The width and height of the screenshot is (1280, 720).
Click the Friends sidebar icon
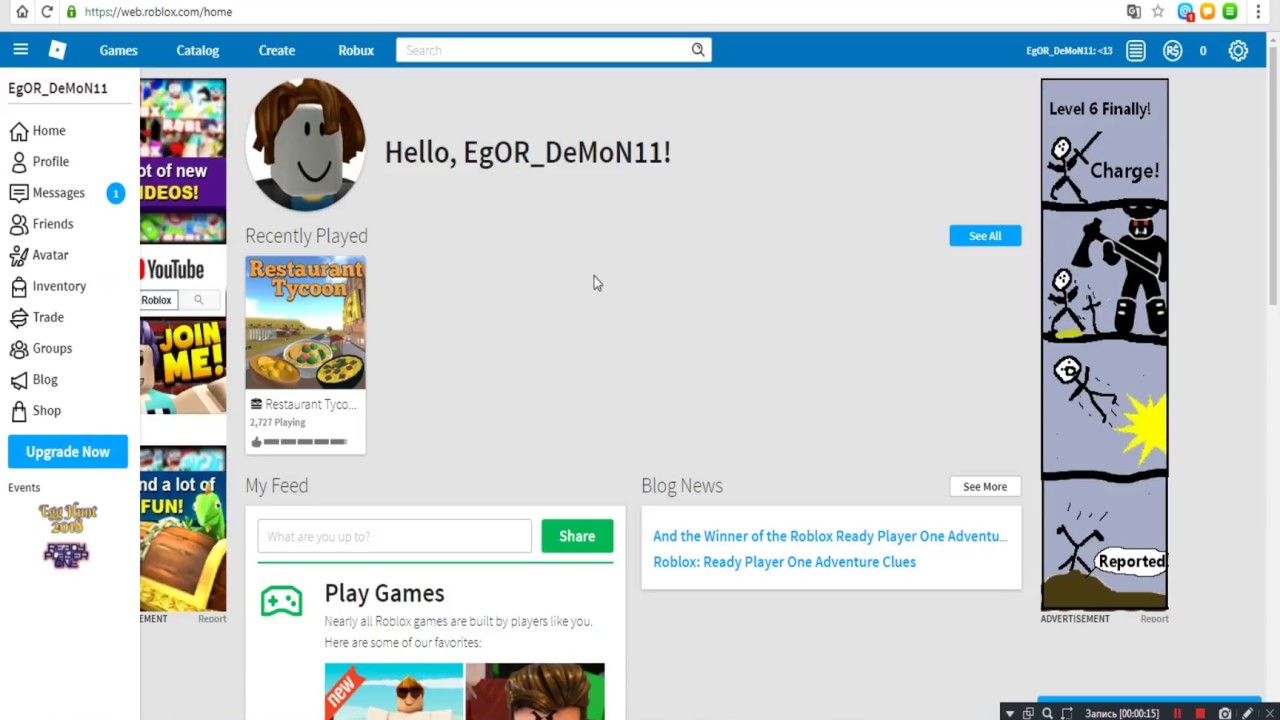point(19,224)
